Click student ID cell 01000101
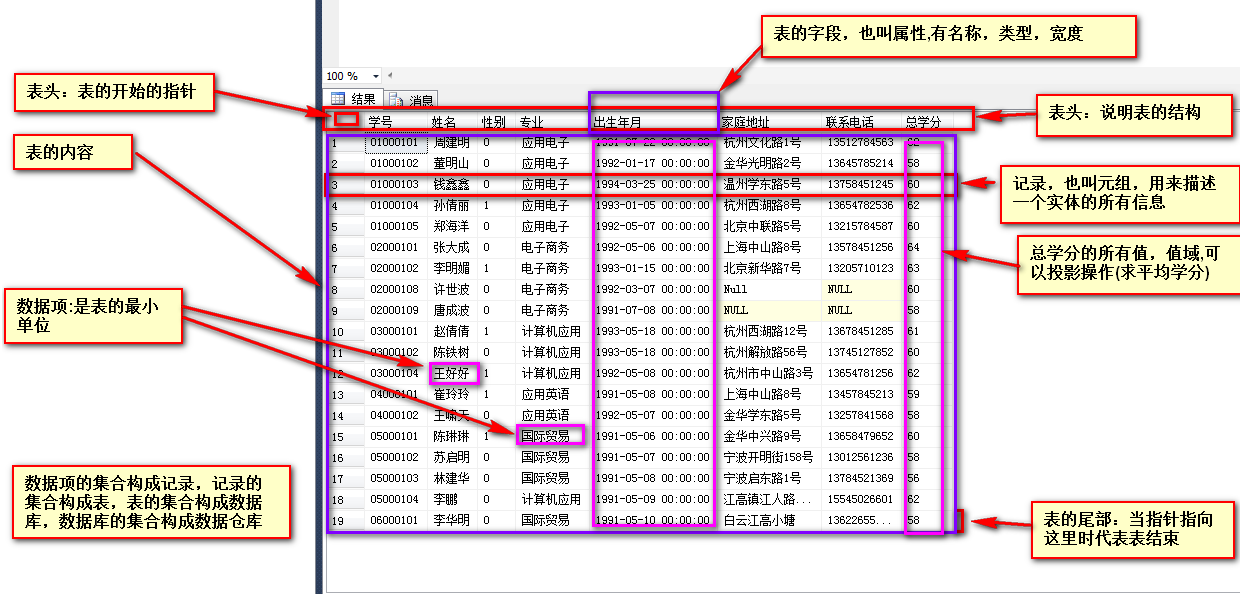 (394, 143)
